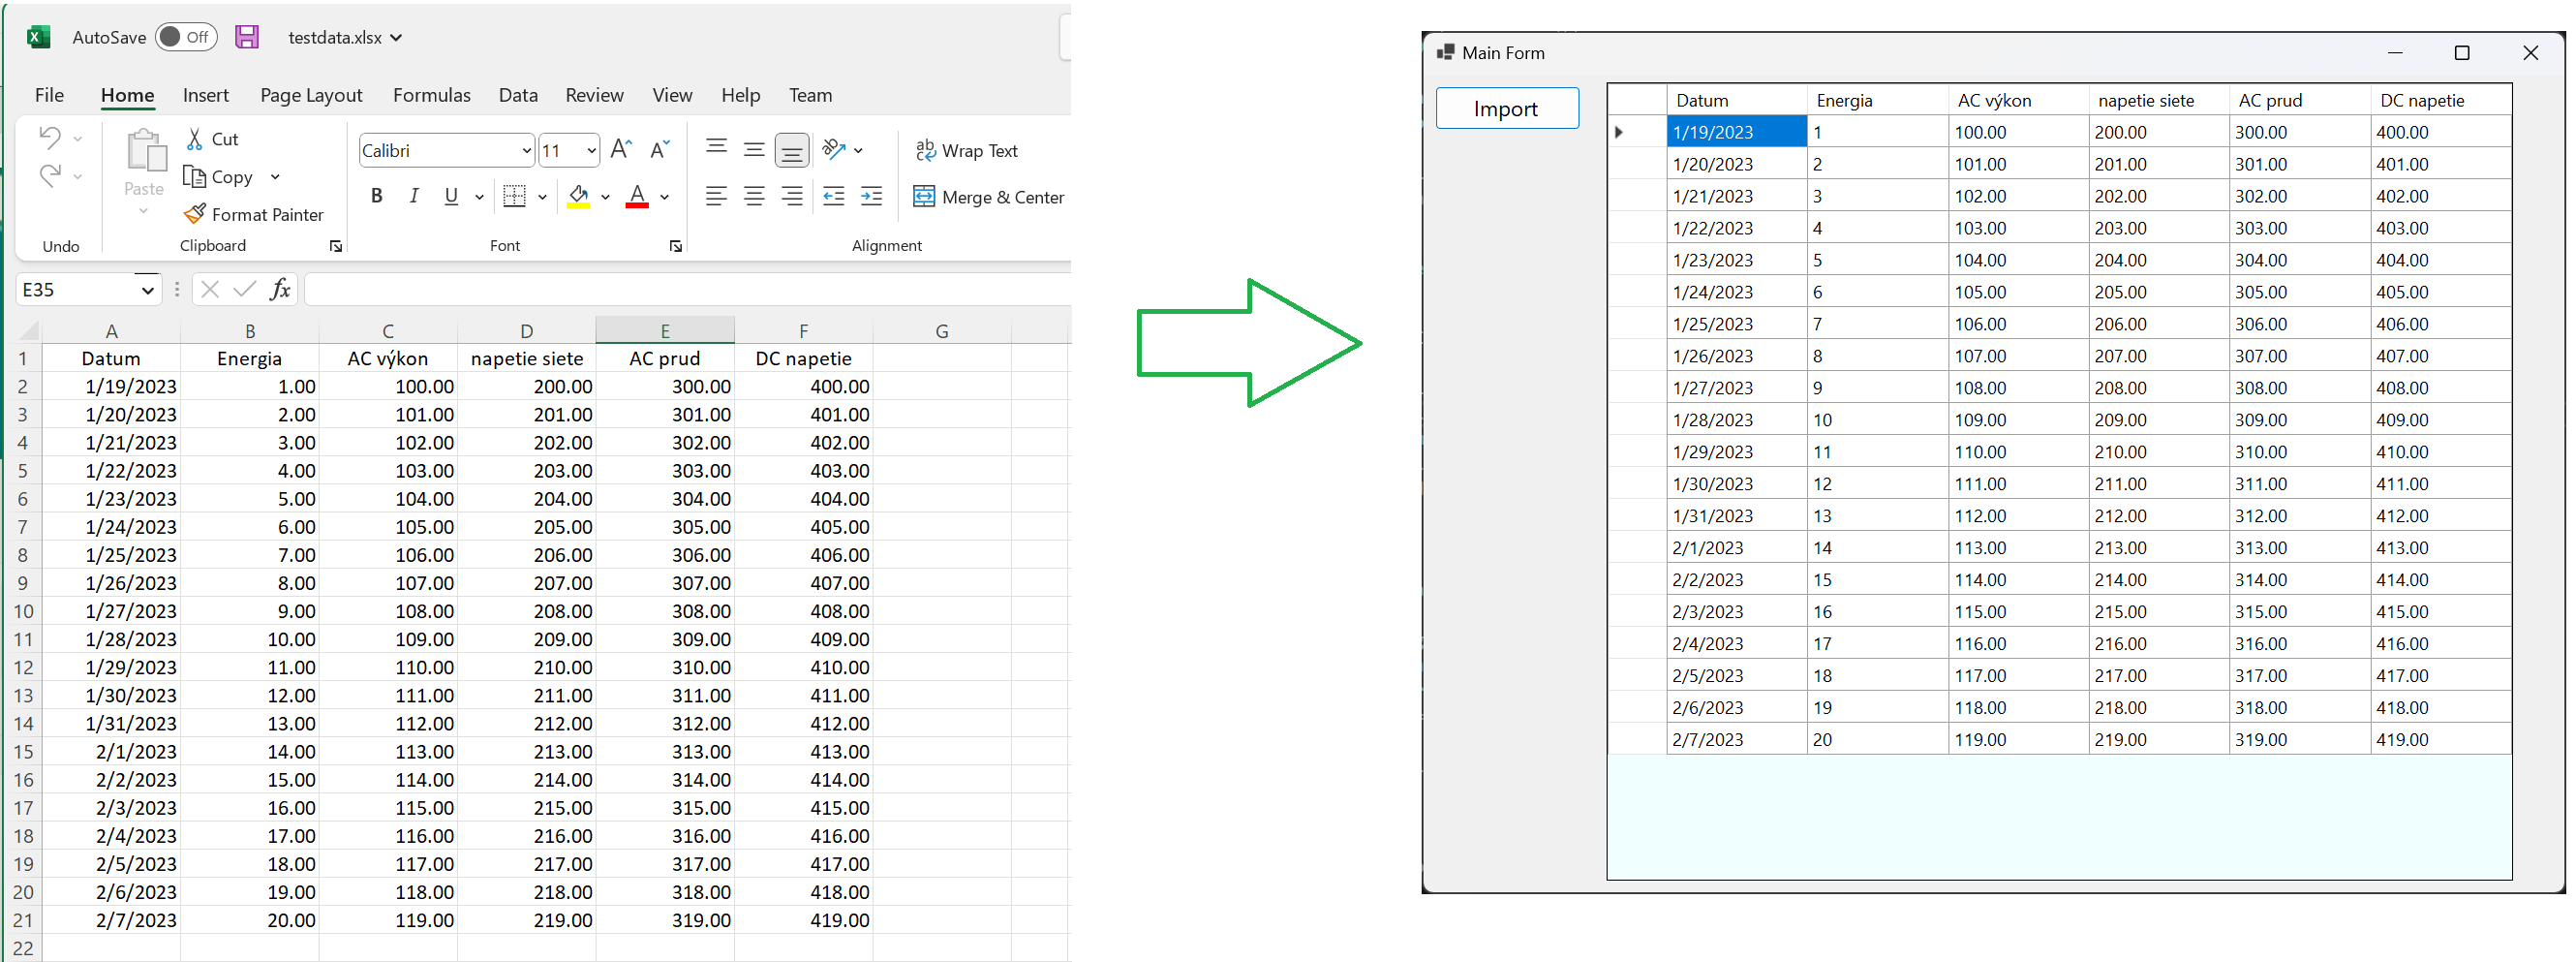Open the Data ribbon tab

point(518,95)
